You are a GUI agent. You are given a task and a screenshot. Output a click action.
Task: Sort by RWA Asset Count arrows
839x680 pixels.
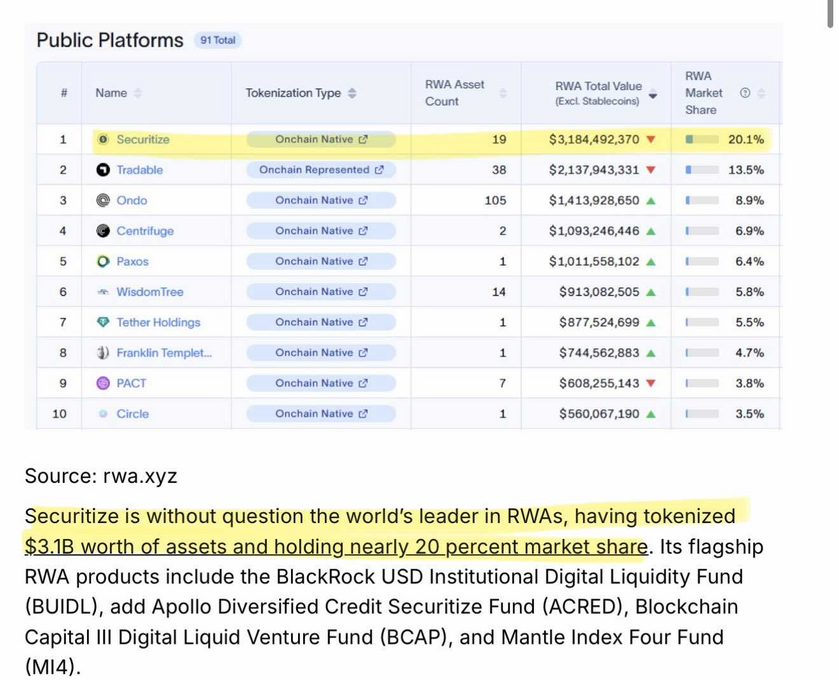pos(503,93)
